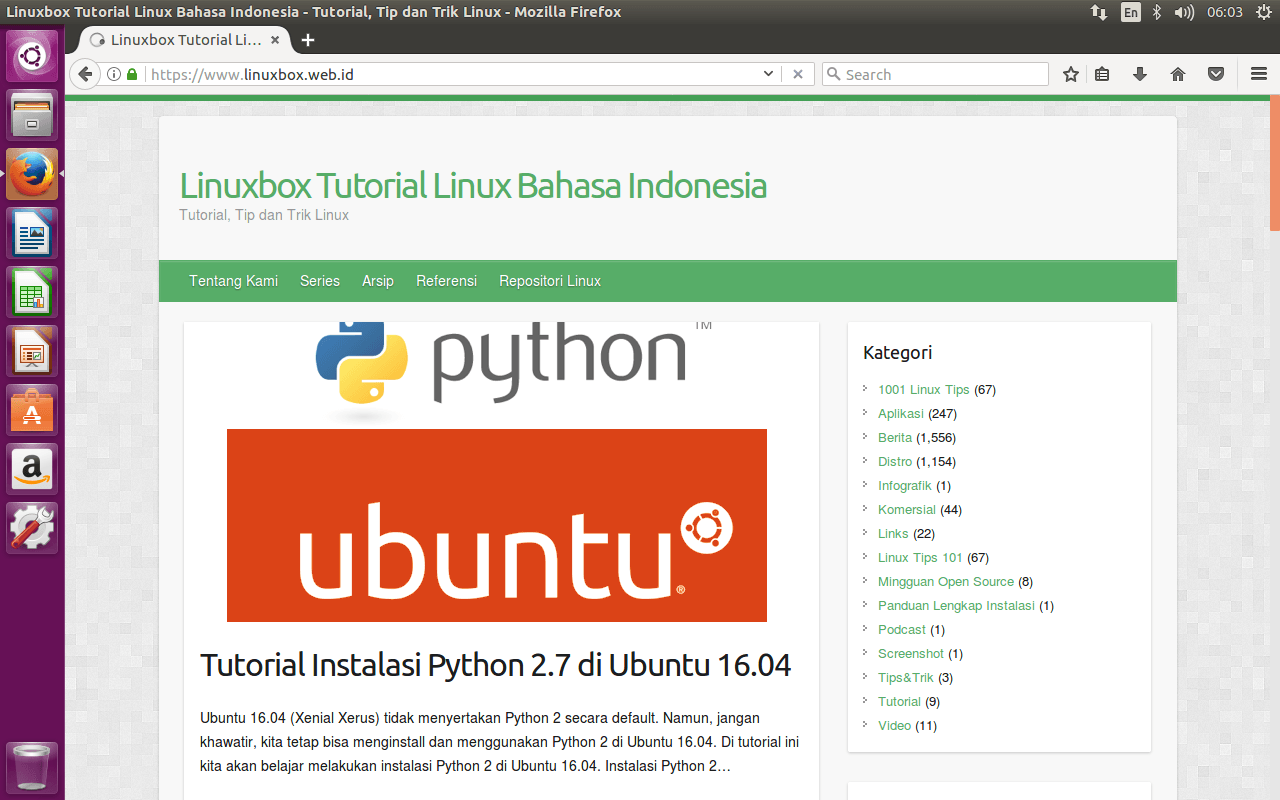Viewport: 1280px width, 800px height.
Task: Open network indicator in top panel
Action: pyautogui.click(x=1099, y=12)
